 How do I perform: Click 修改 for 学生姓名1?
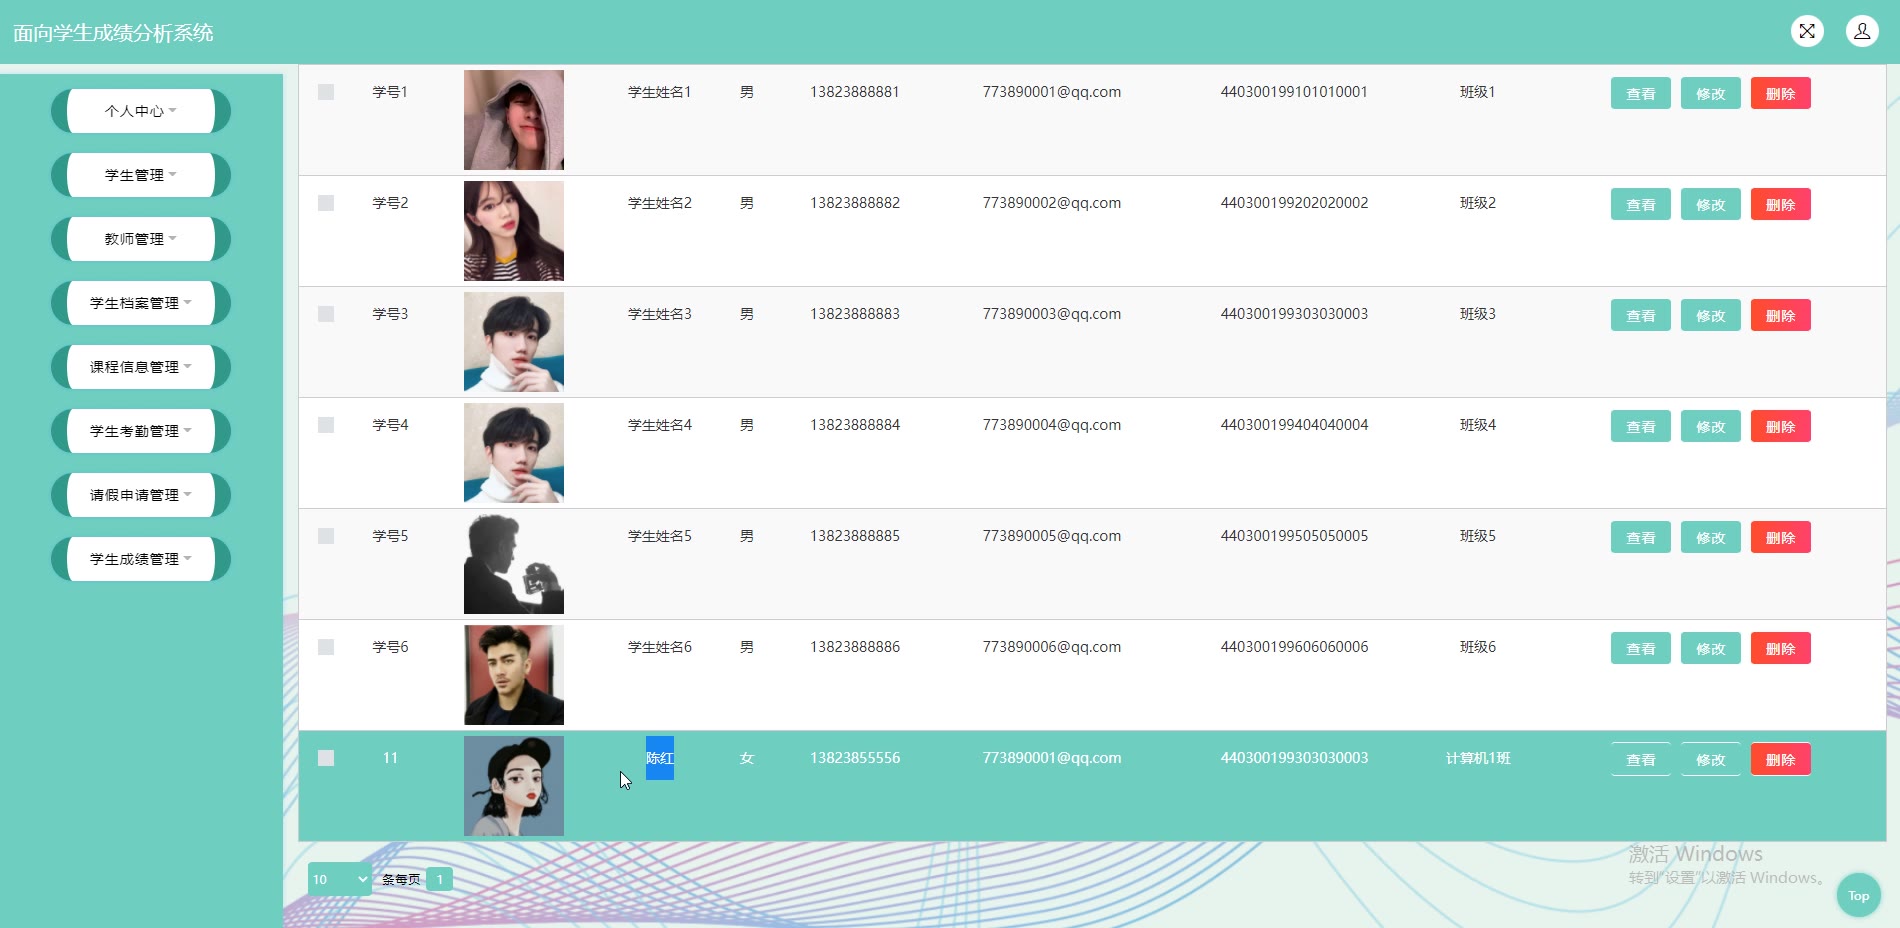click(x=1710, y=93)
